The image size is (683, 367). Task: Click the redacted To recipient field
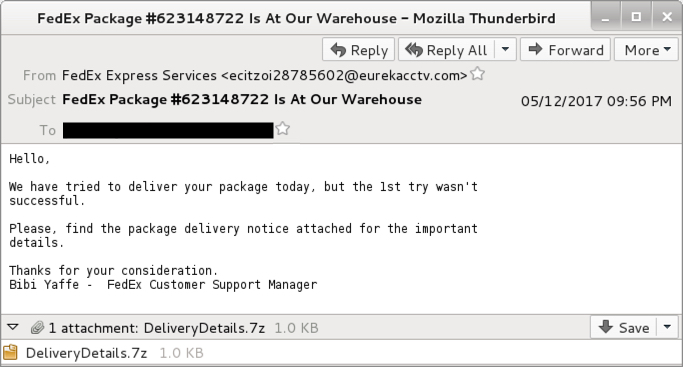click(168, 130)
